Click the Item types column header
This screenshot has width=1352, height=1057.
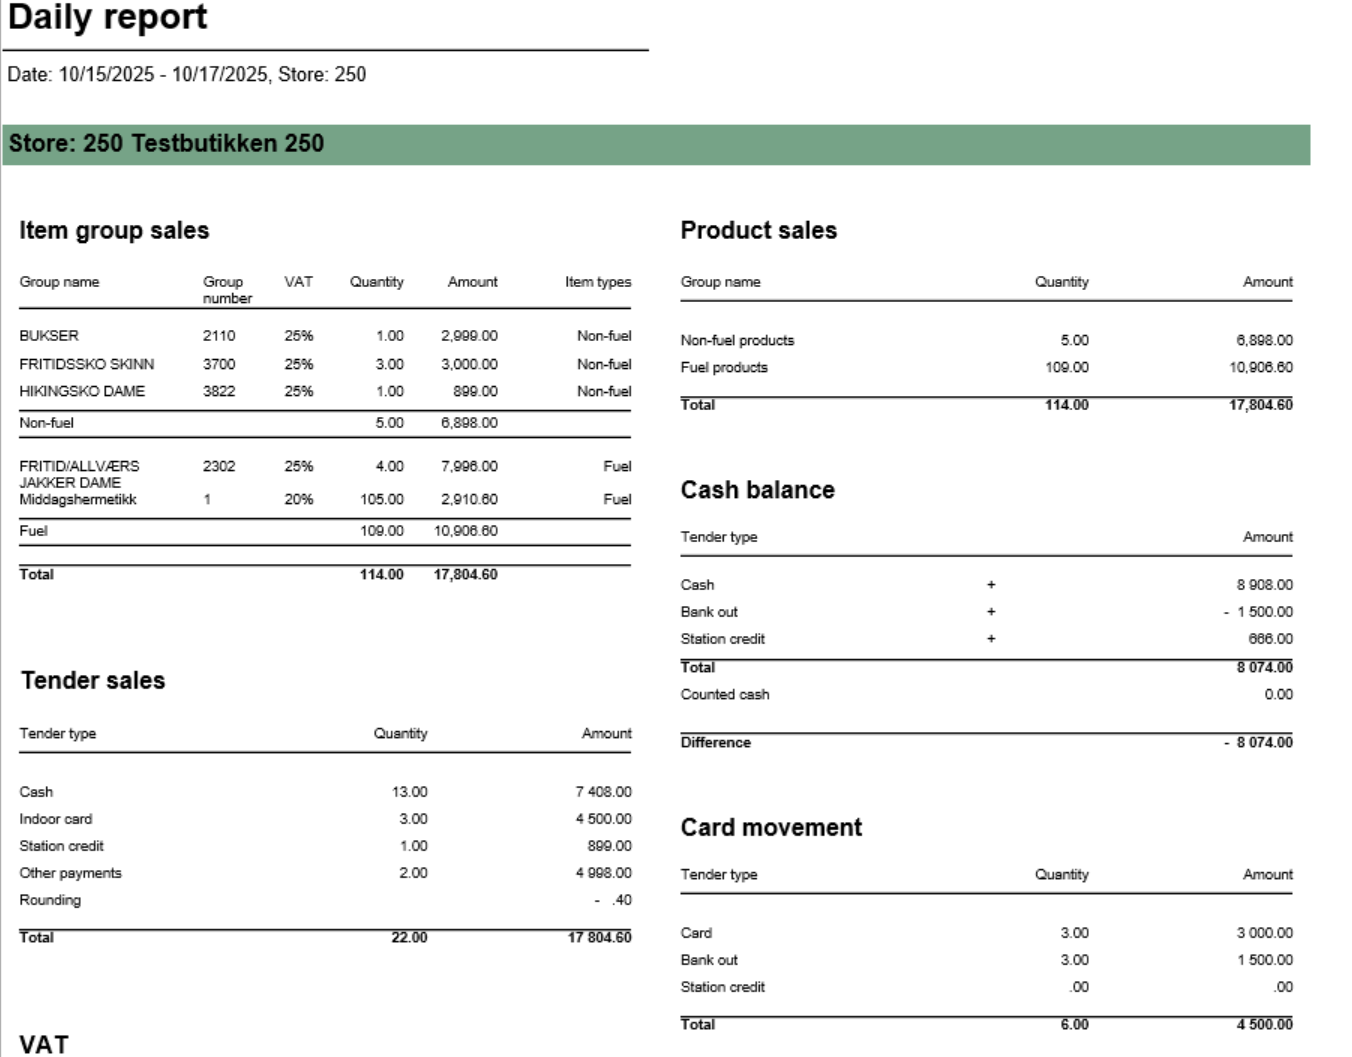597,282
